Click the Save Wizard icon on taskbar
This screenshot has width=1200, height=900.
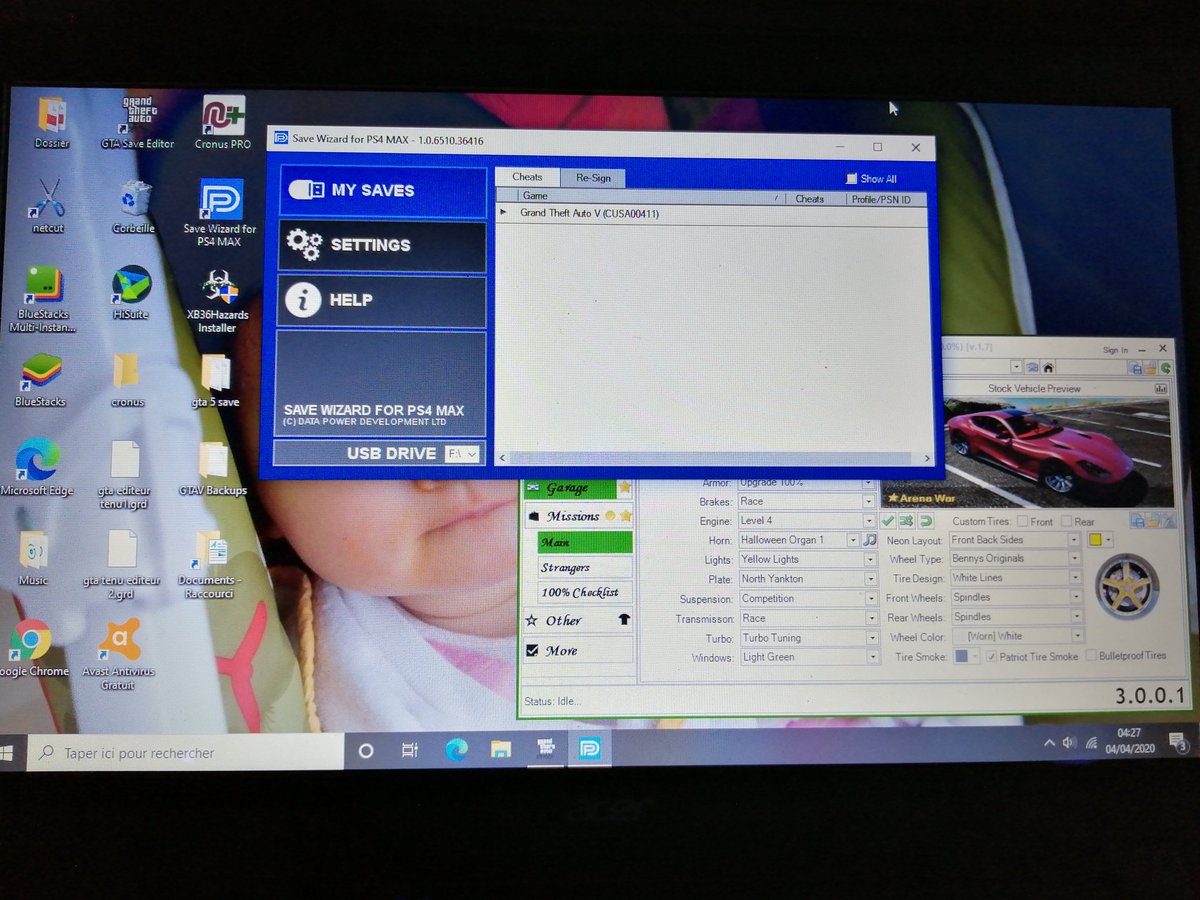pos(590,749)
